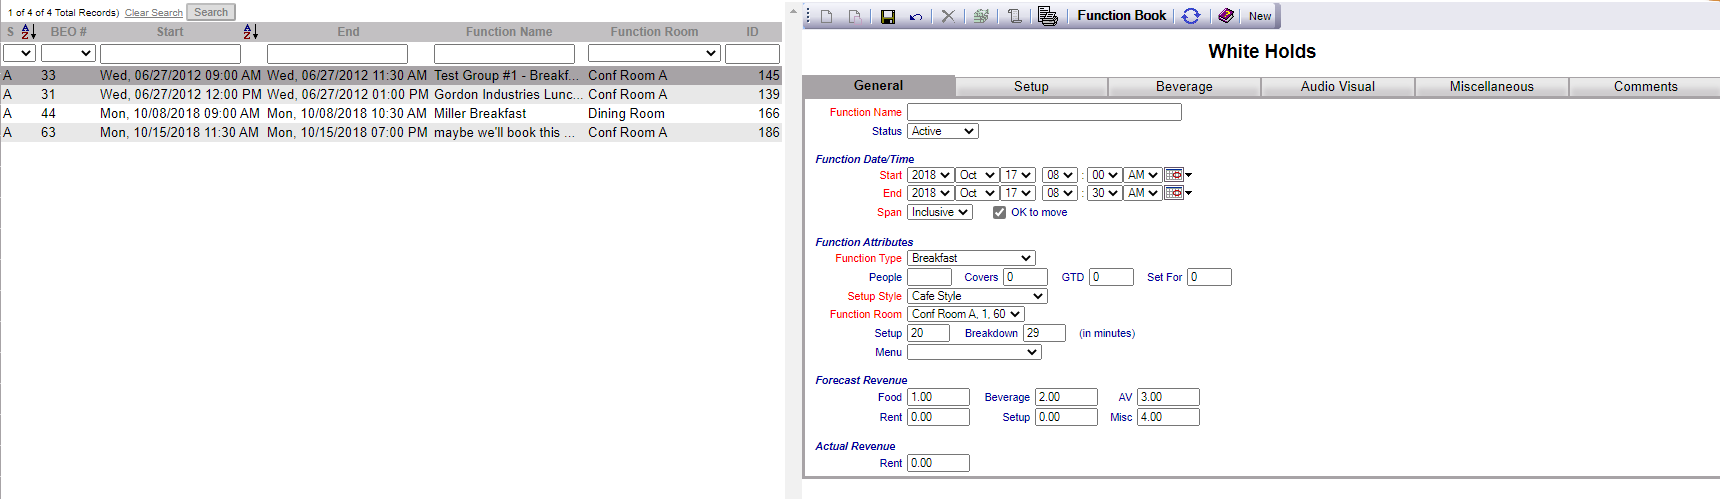Delete the record using the X icon
This screenshot has width=1720, height=499.
[x=948, y=16]
